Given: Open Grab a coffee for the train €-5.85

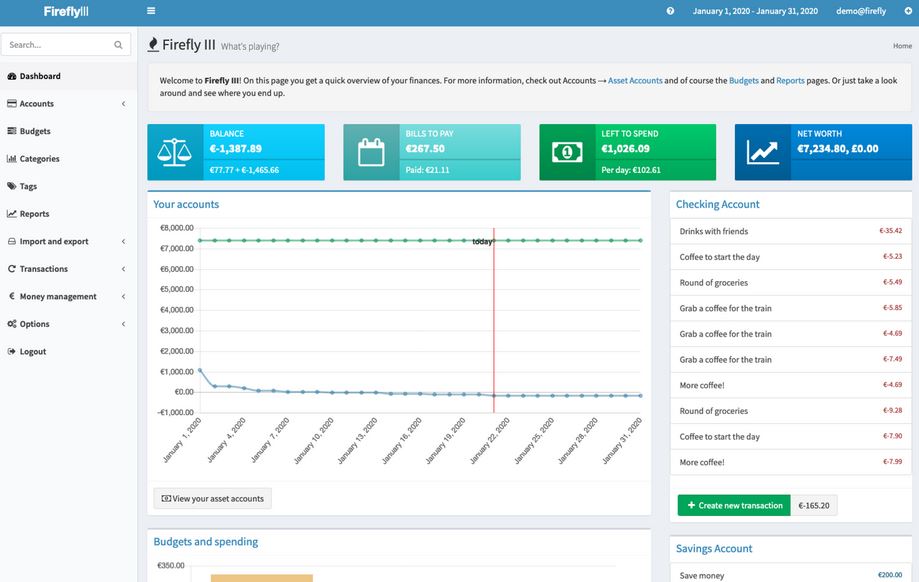Looking at the screenshot, I should (x=725, y=308).
